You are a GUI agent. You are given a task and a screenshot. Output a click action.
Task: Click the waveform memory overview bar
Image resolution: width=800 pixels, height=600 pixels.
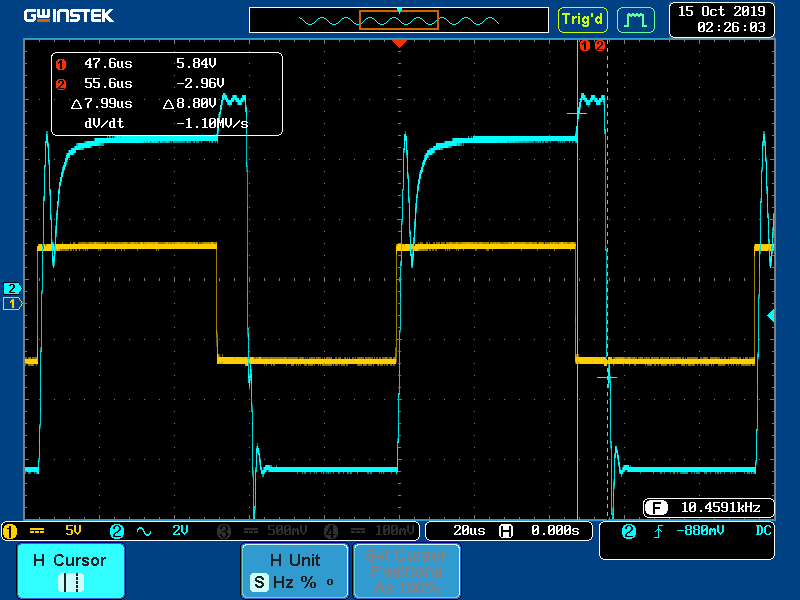pyautogui.click(x=399, y=20)
